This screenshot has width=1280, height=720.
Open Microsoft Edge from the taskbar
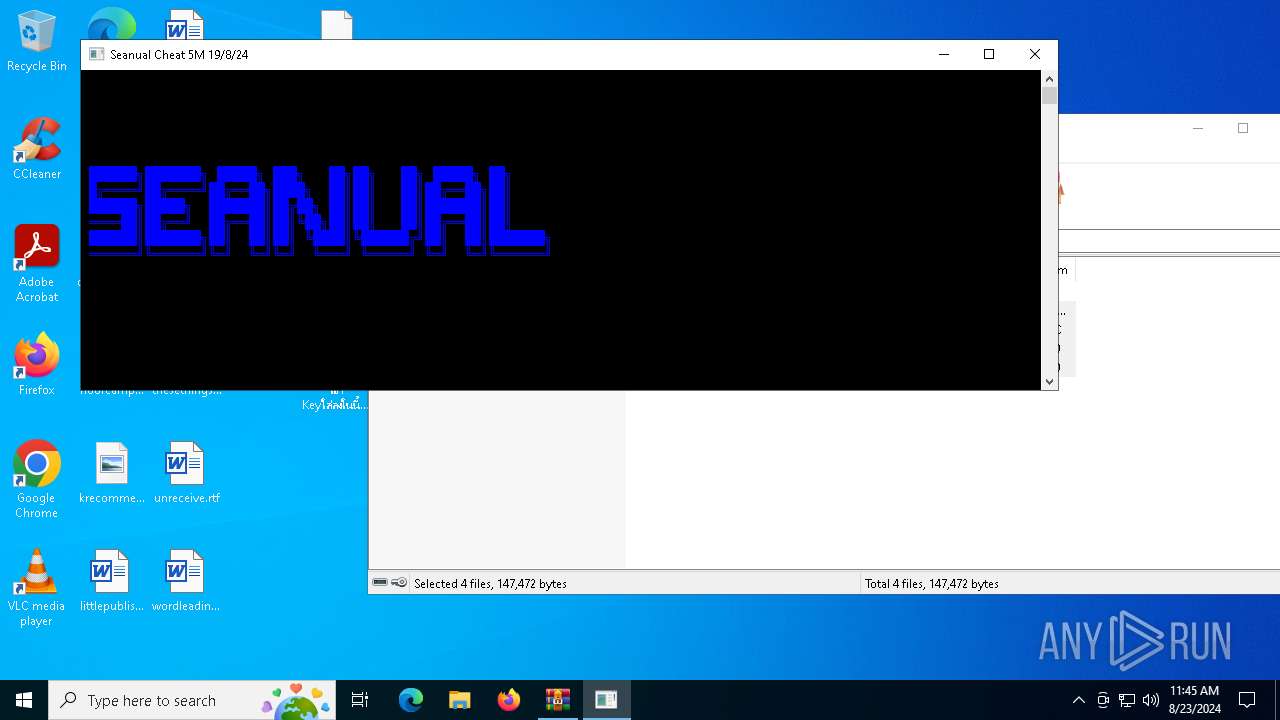pyautogui.click(x=411, y=700)
